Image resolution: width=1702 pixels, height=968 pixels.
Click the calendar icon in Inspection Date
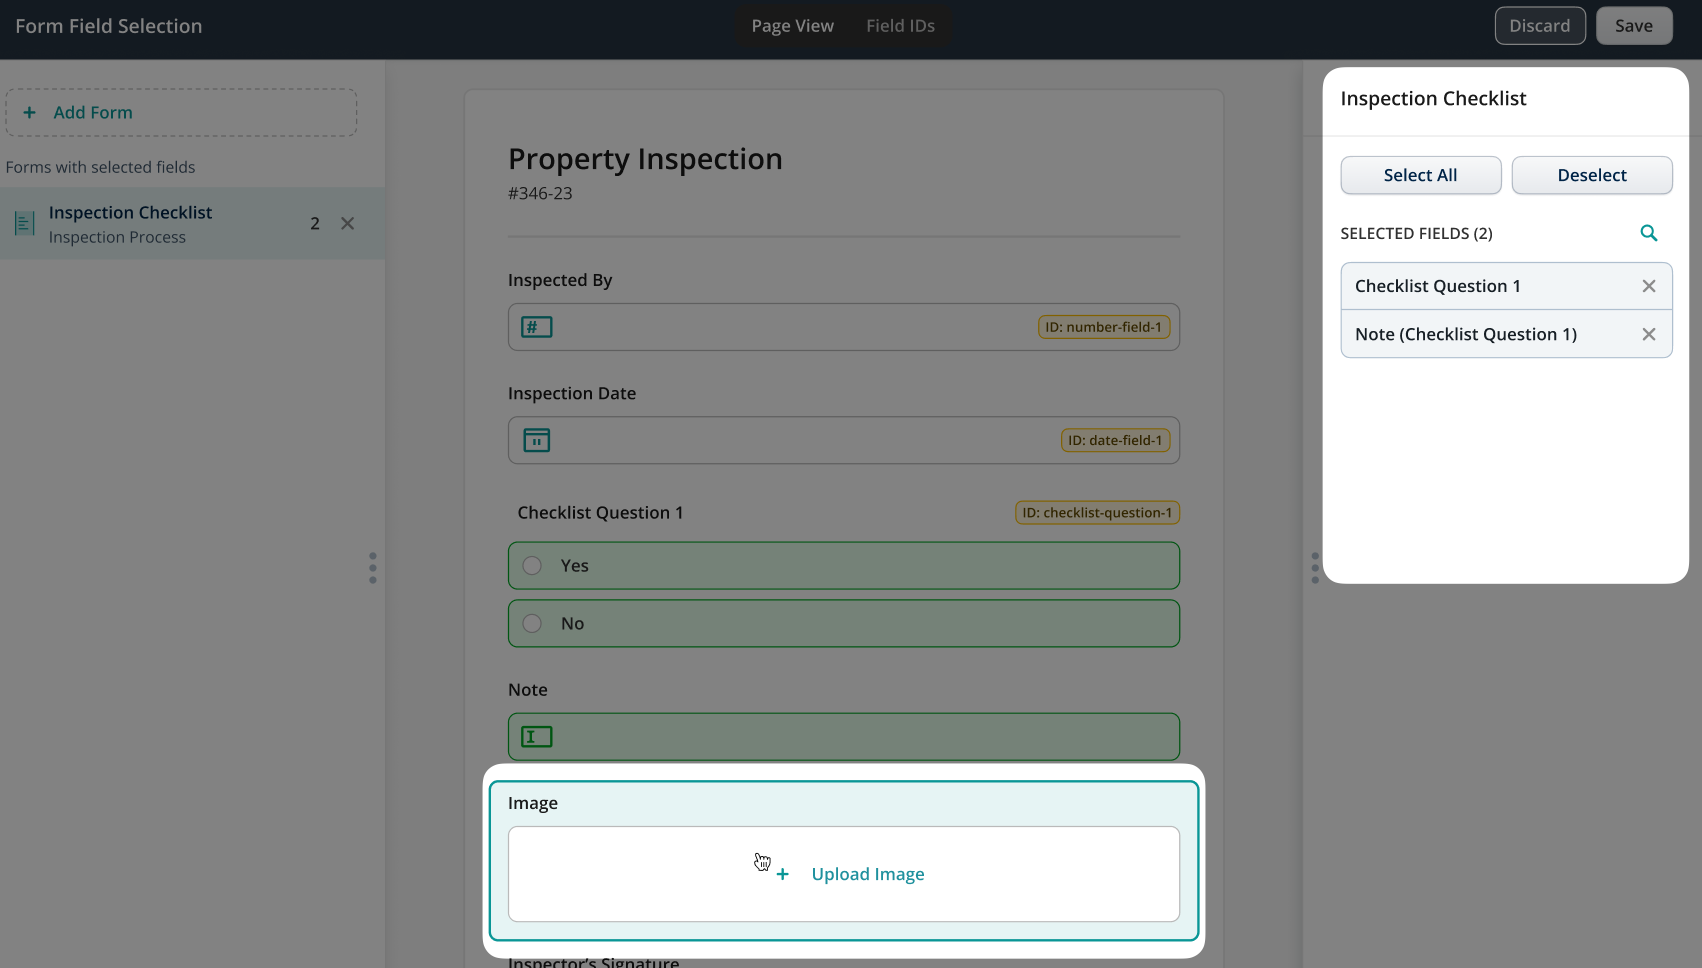click(536, 440)
